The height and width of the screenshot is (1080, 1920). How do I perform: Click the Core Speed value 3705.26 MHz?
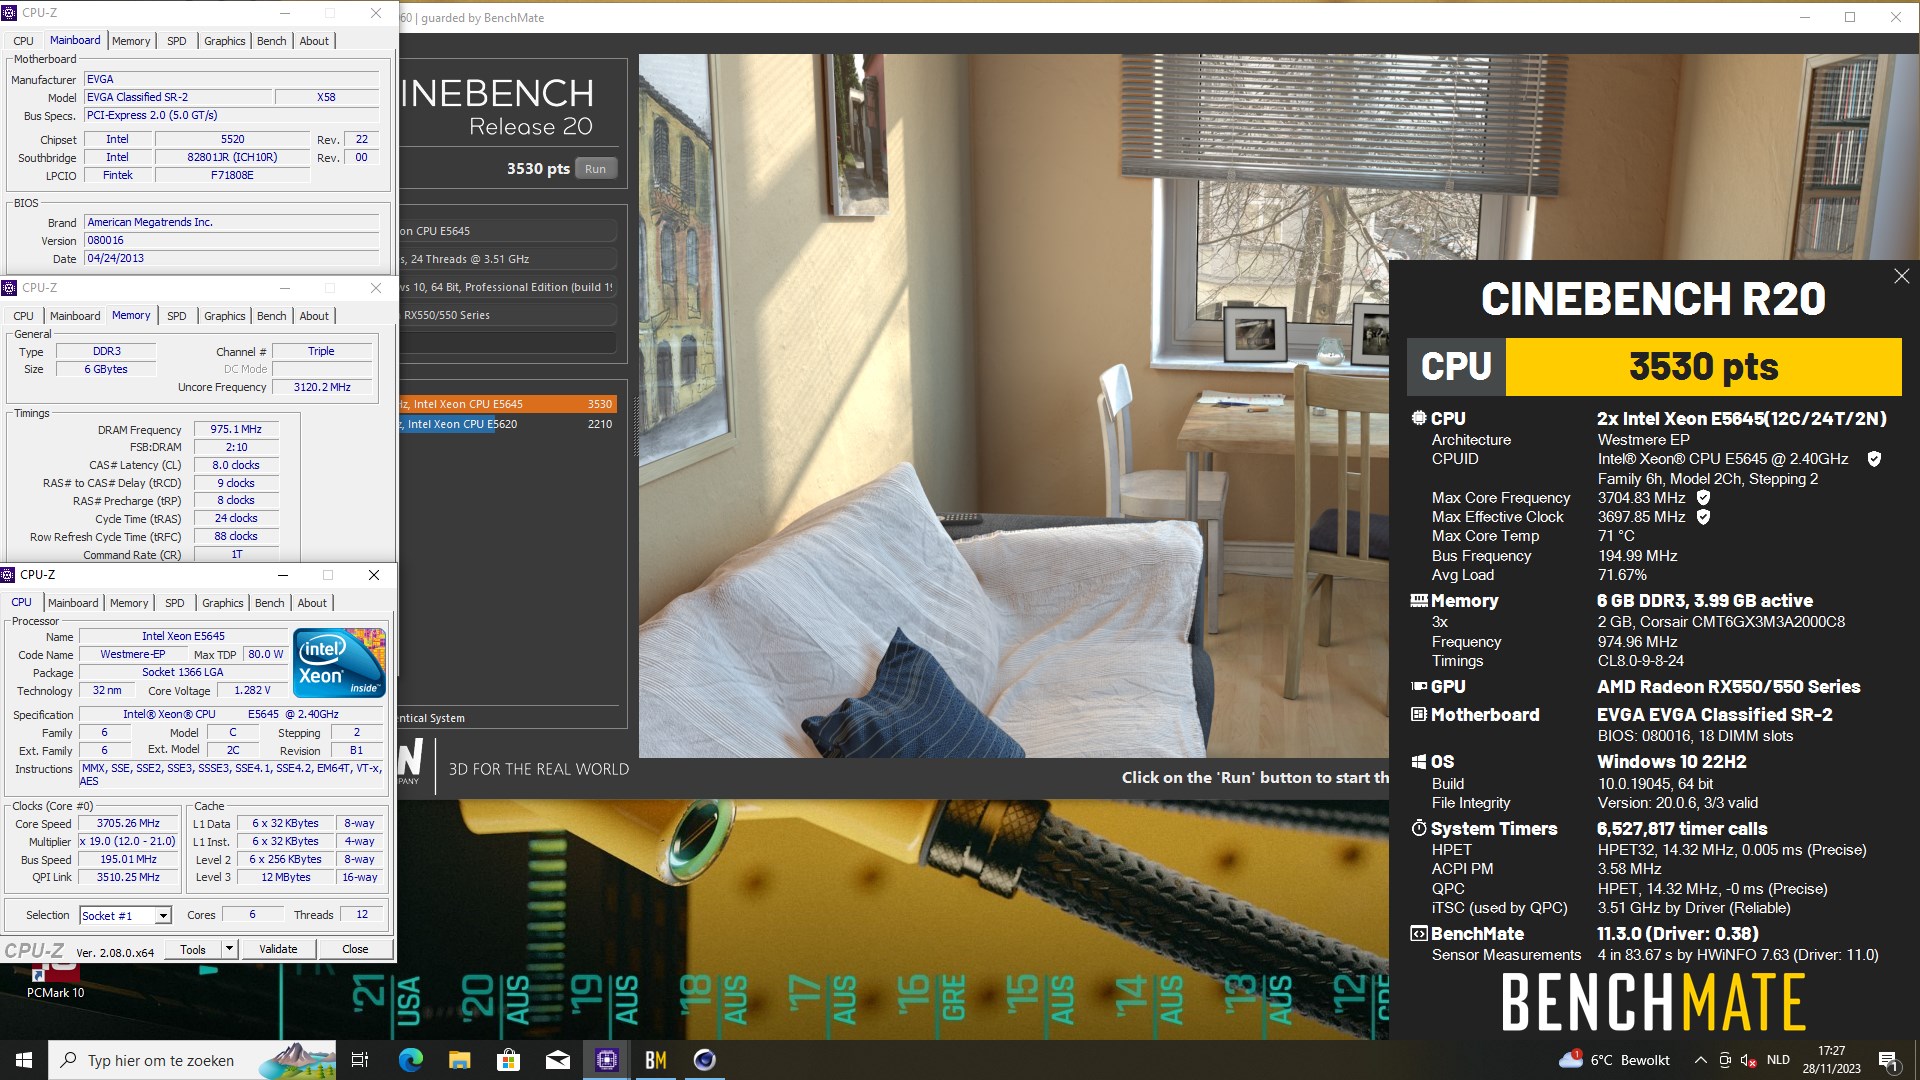point(128,823)
